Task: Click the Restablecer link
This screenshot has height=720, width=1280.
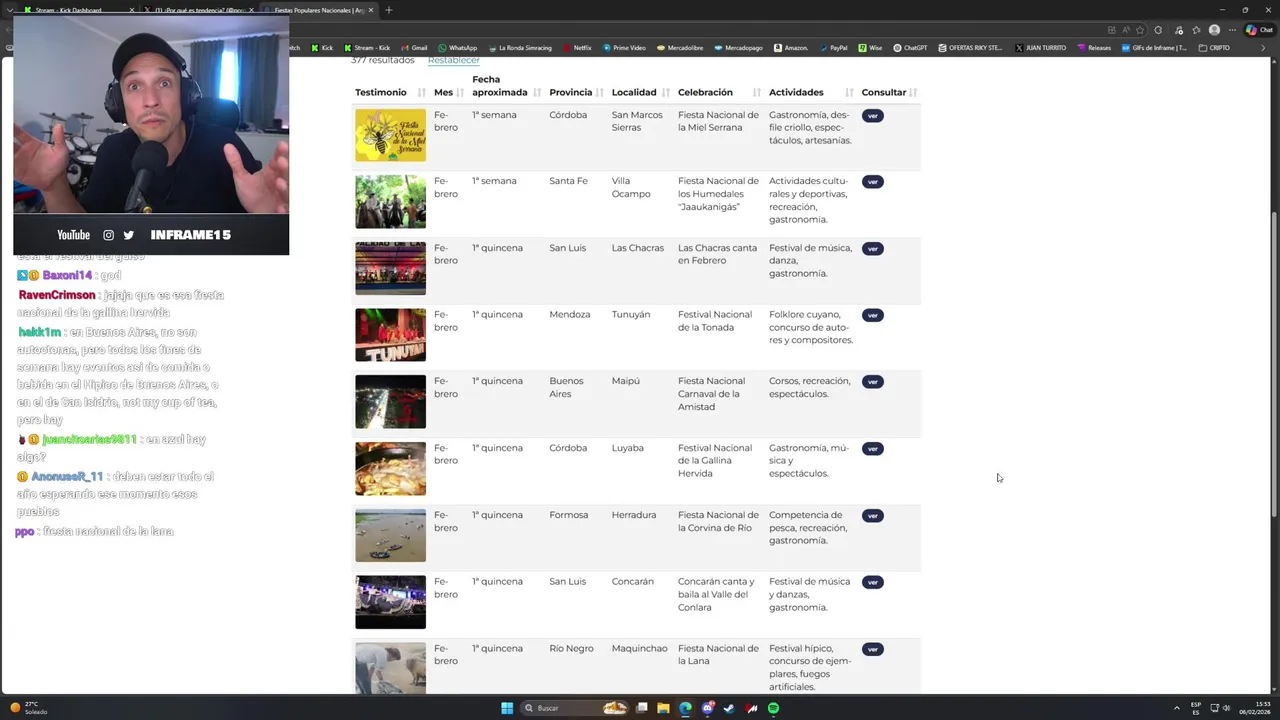Action: tap(454, 60)
